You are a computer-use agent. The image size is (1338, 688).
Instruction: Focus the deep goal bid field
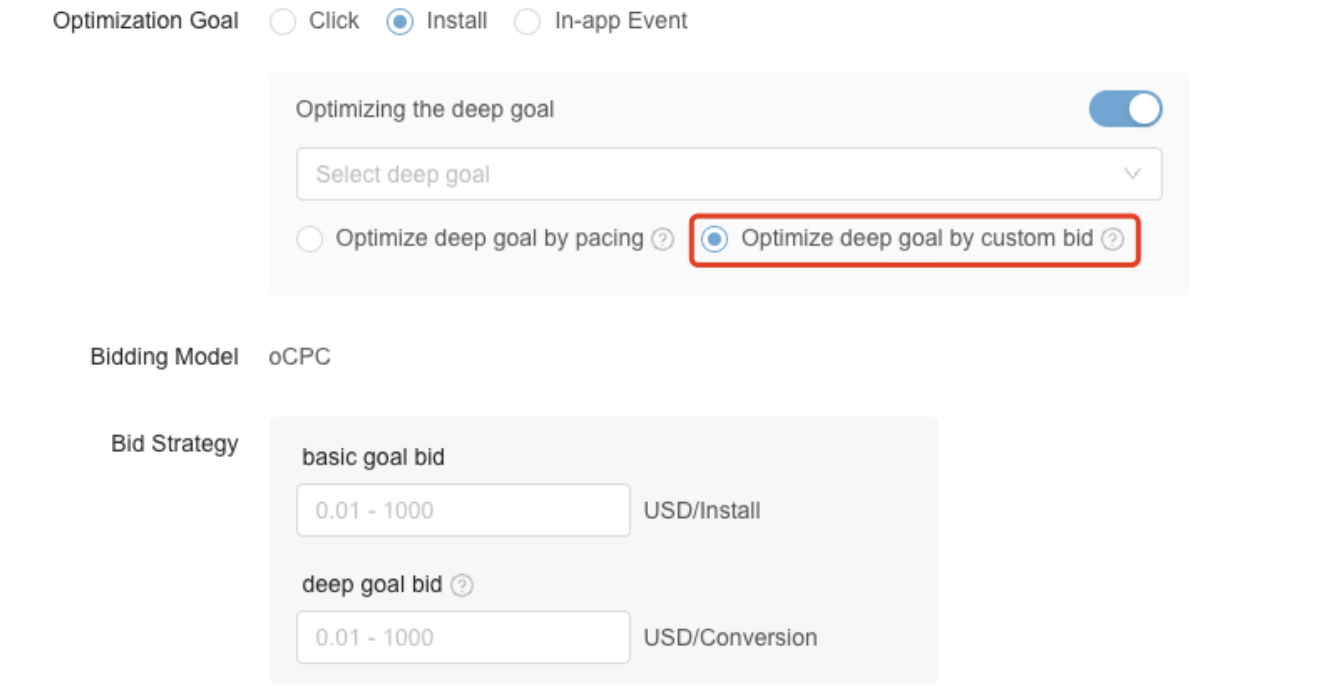464,637
